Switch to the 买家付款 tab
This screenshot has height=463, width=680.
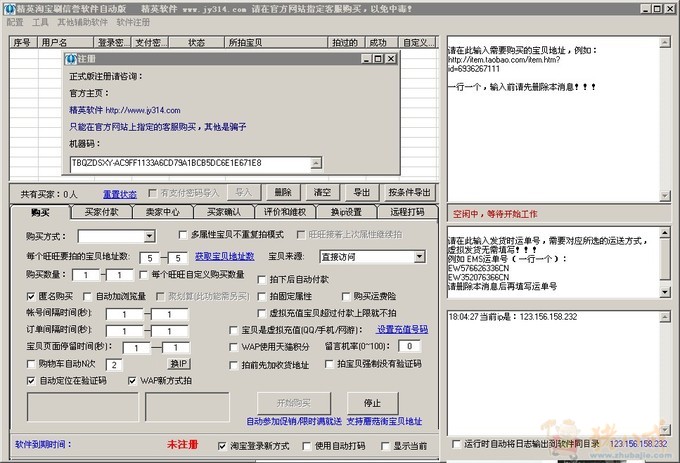pos(101,212)
